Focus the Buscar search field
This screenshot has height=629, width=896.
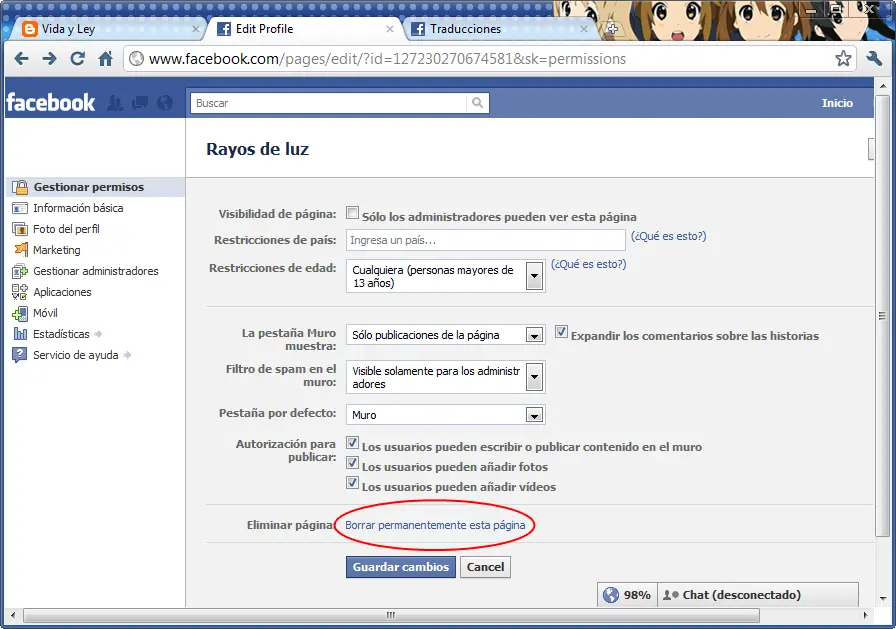click(329, 103)
